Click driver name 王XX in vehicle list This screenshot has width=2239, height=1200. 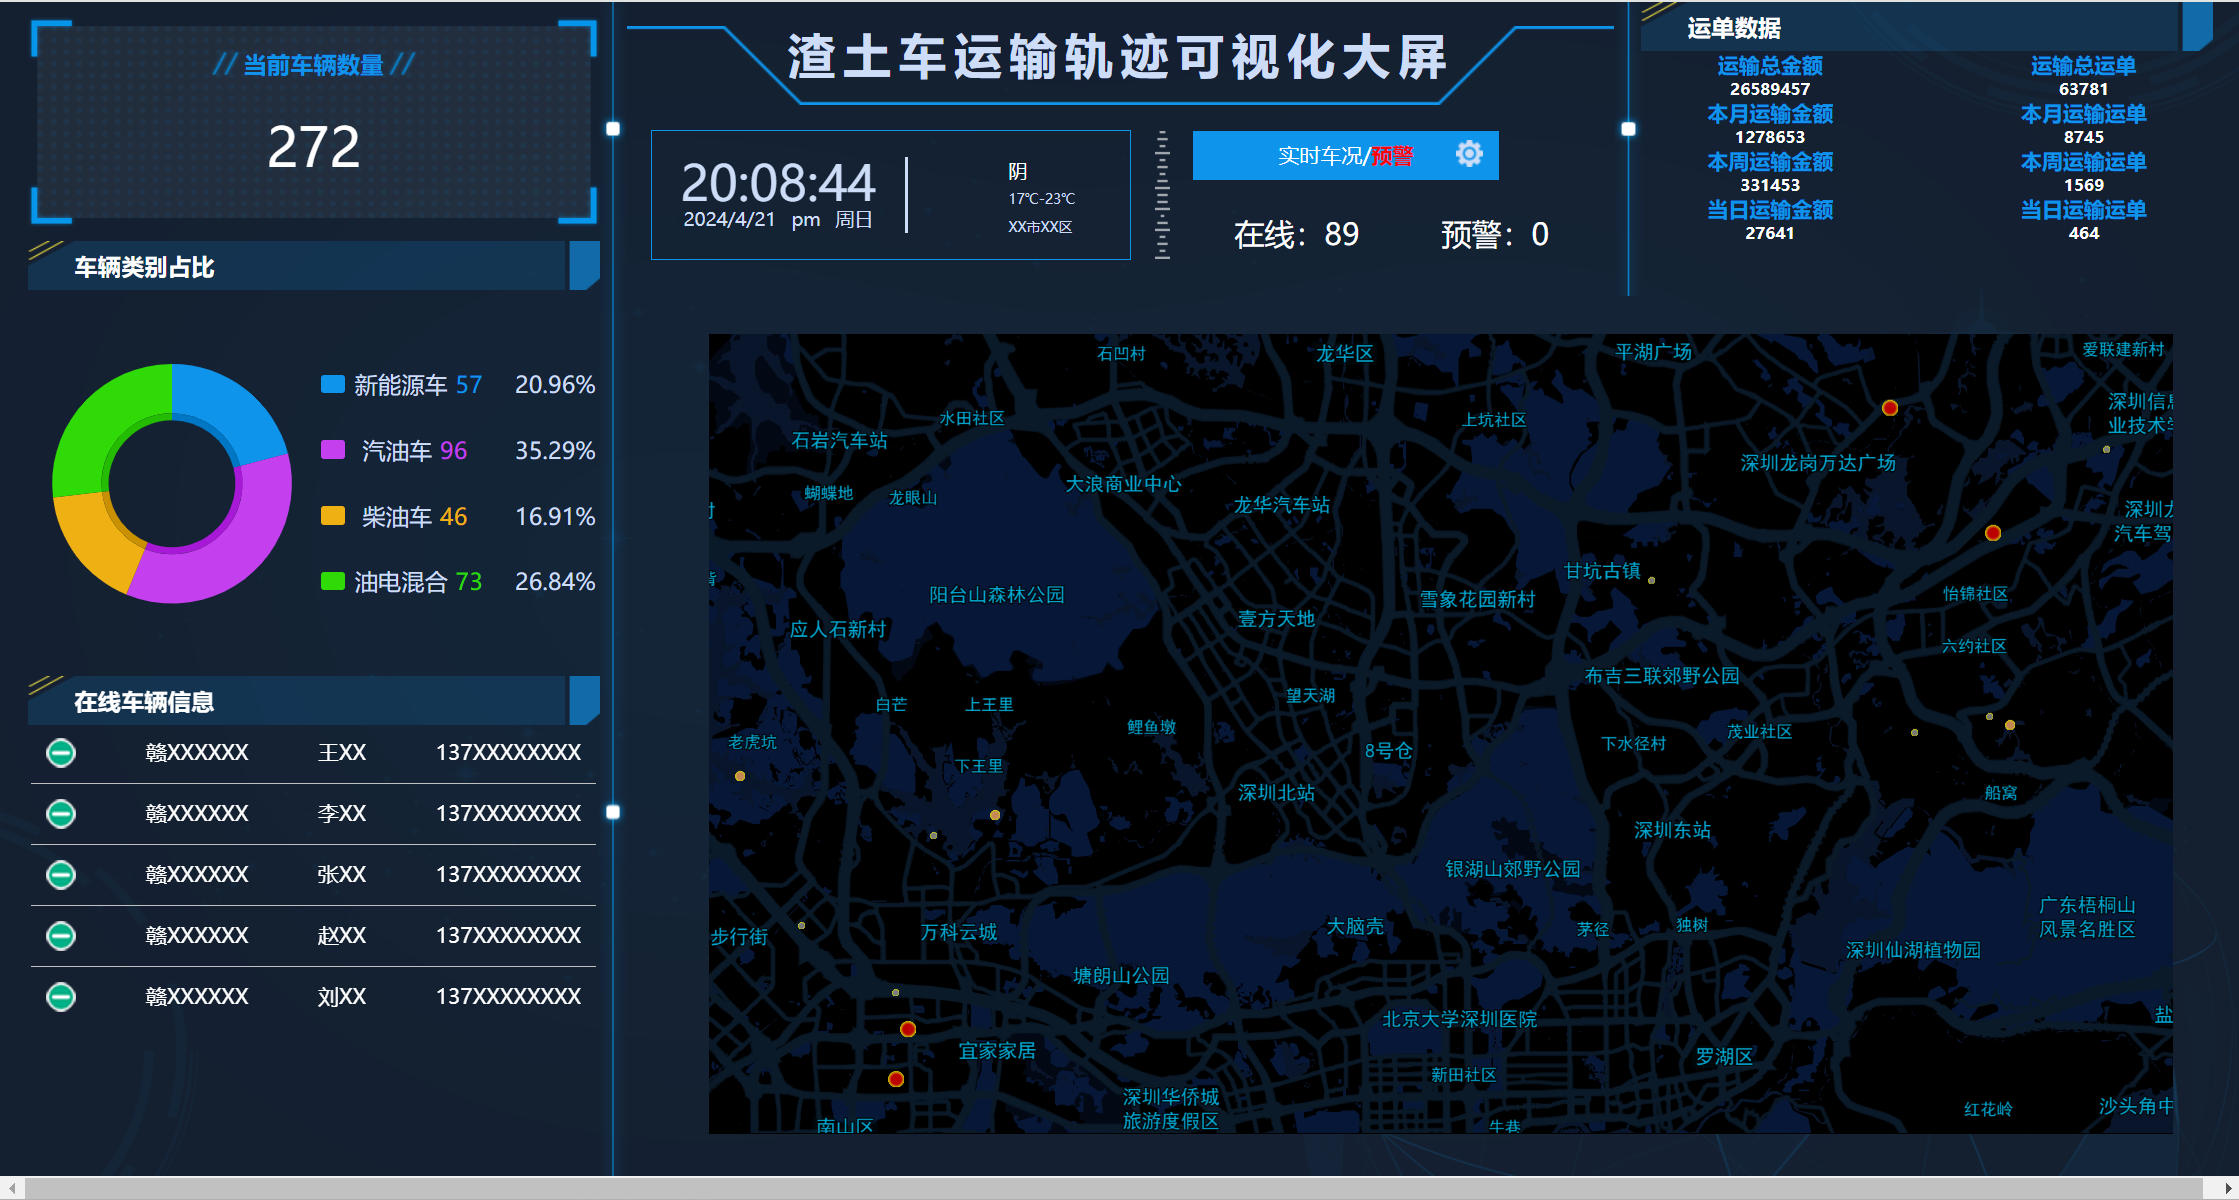341,752
